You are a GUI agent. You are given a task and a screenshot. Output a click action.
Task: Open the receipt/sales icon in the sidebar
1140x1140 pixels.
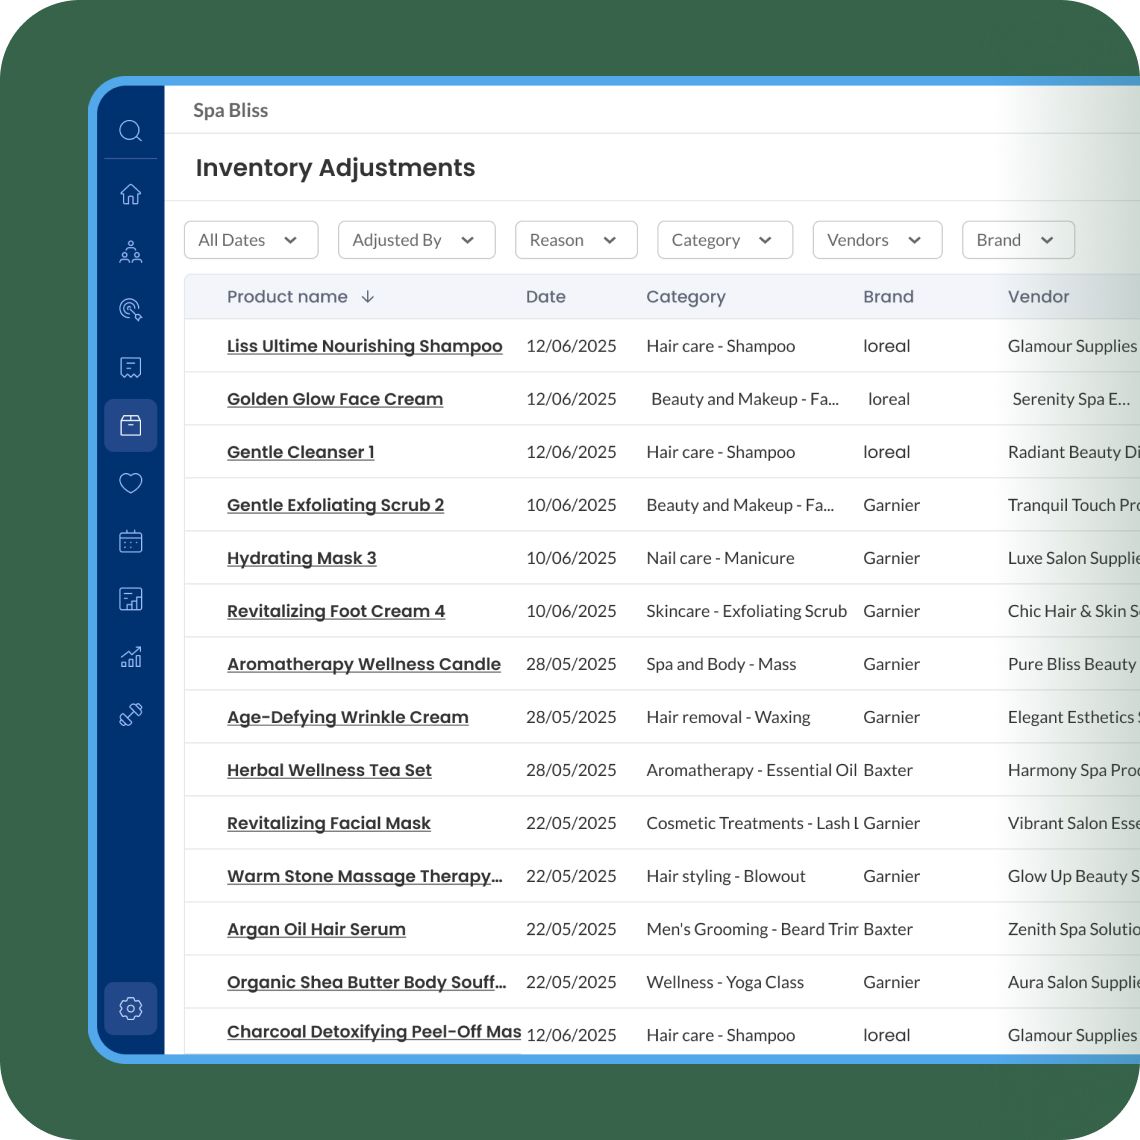tap(130, 367)
